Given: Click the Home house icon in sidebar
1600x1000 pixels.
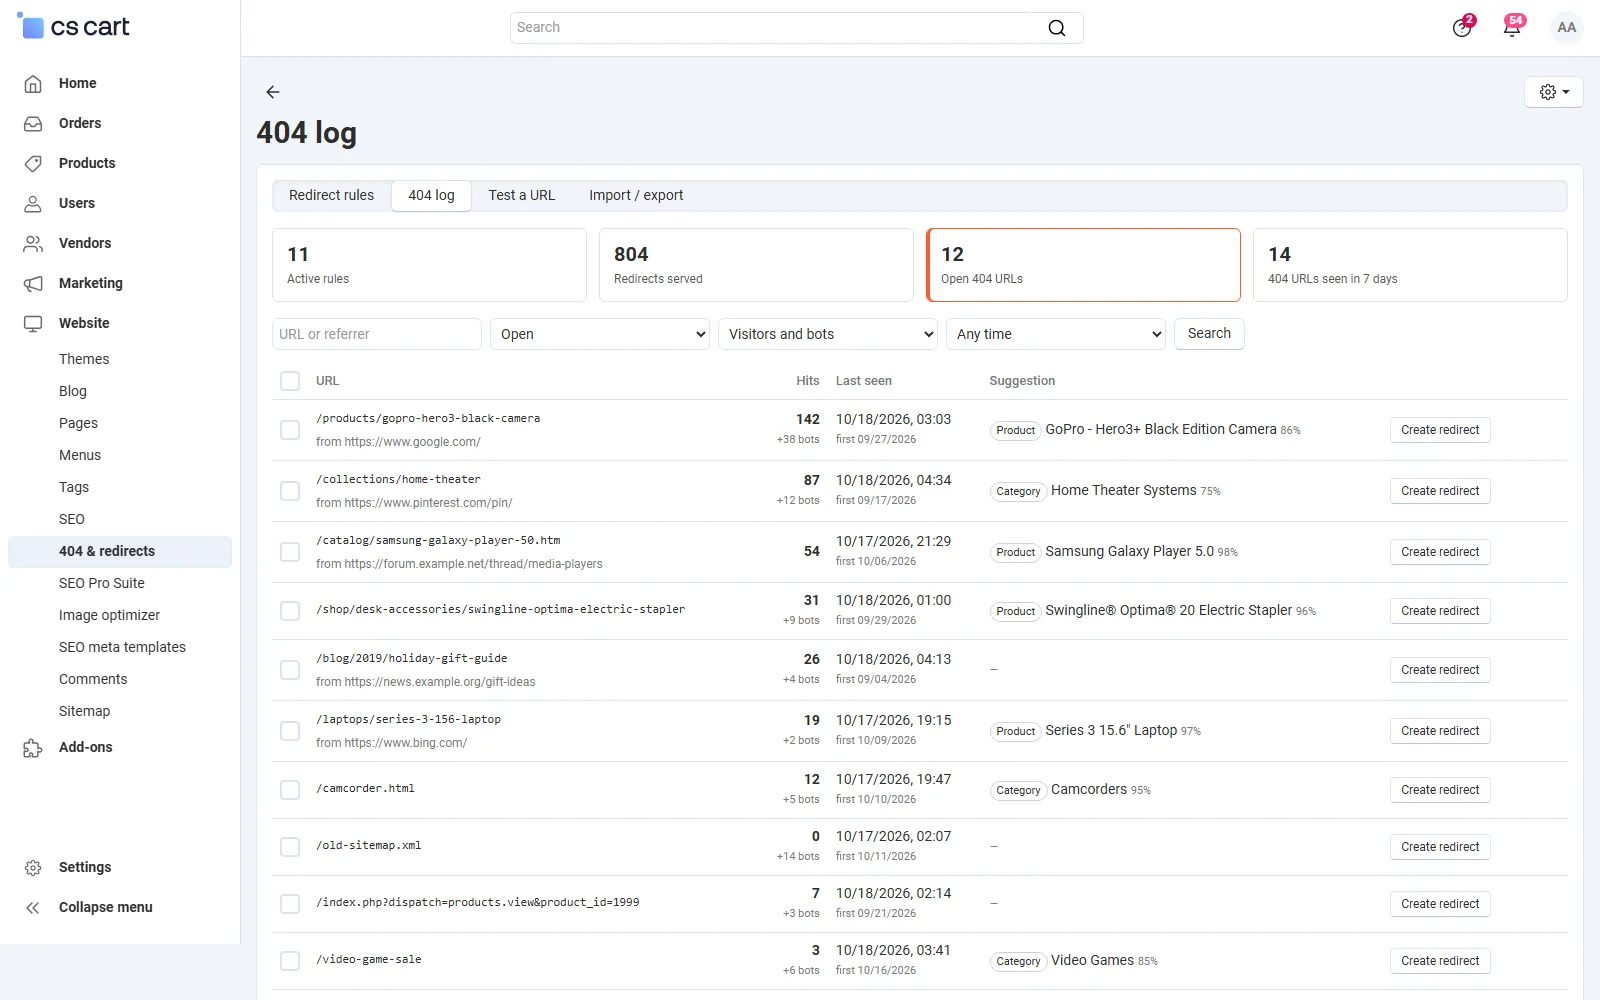Looking at the screenshot, I should coord(33,84).
